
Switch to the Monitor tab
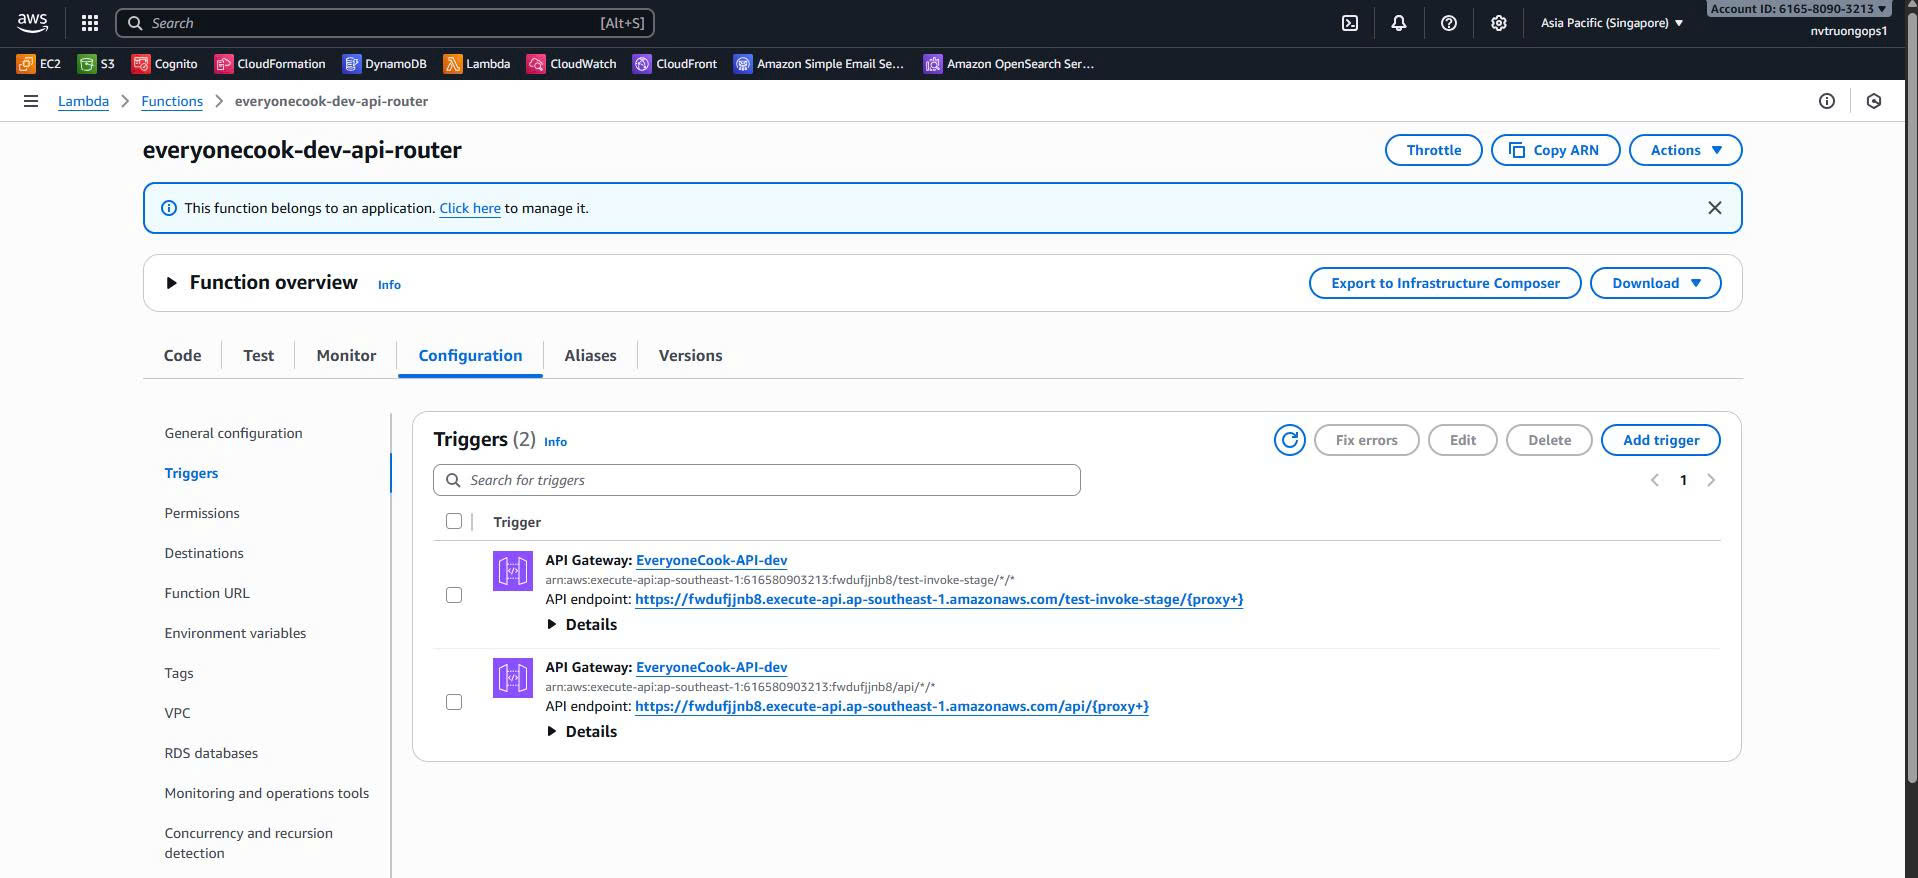click(x=346, y=356)
